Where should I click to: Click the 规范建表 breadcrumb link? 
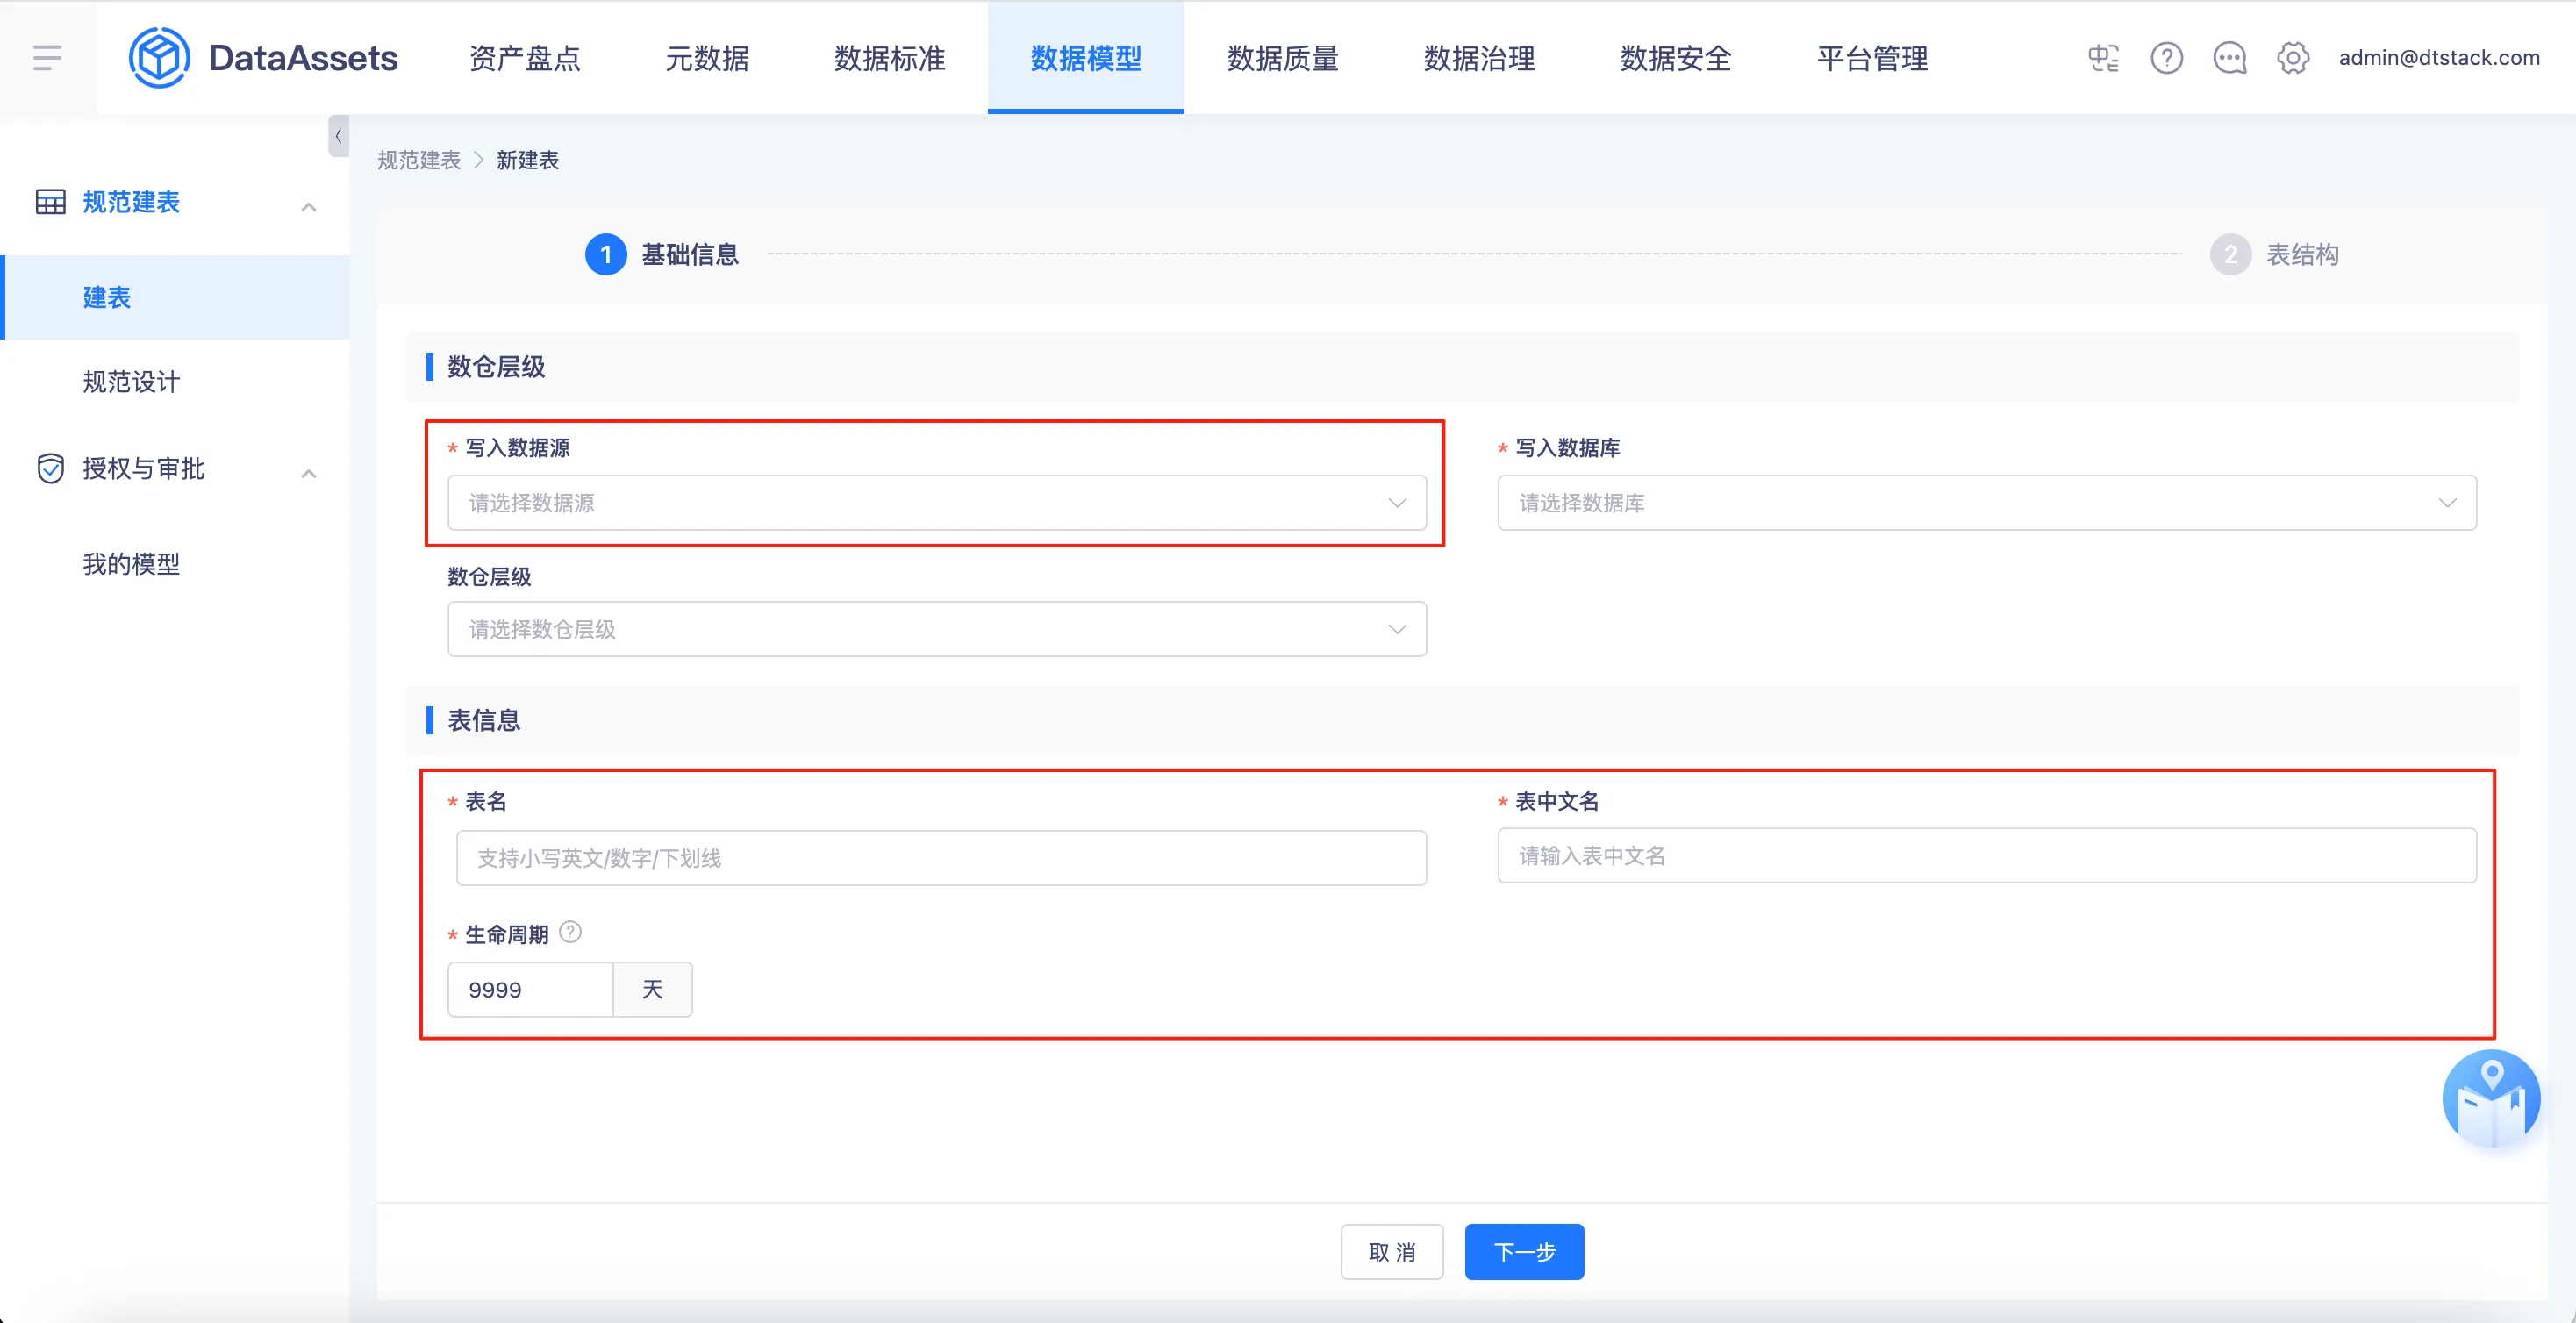pyautogui.click(x=418, y=160)
